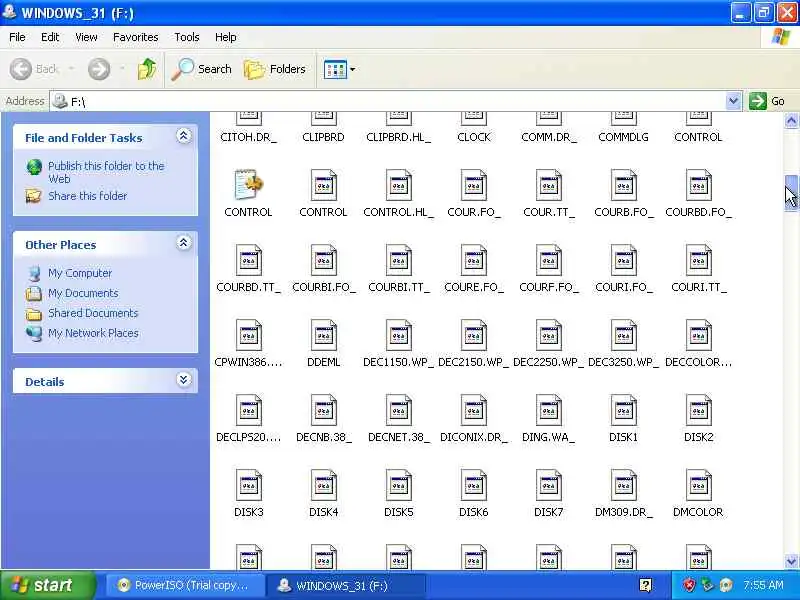Select the DM309.DR_ file icon
The height and width of the screenshot is (600, 800).
623,485
